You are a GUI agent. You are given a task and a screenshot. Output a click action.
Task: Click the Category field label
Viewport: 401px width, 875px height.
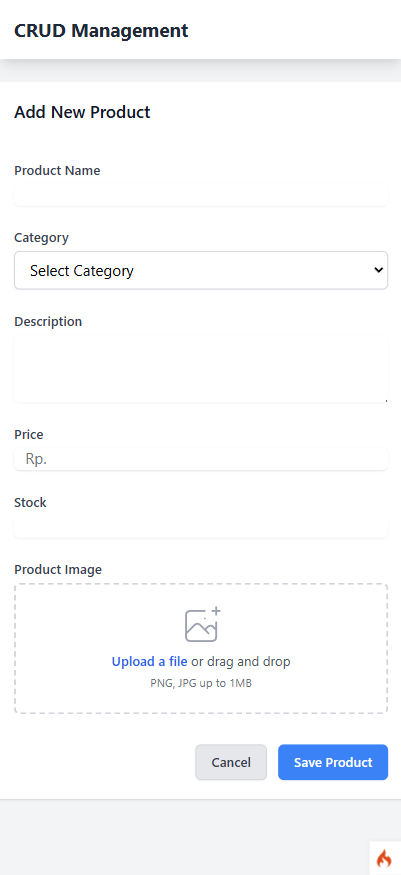click(41, 238)
